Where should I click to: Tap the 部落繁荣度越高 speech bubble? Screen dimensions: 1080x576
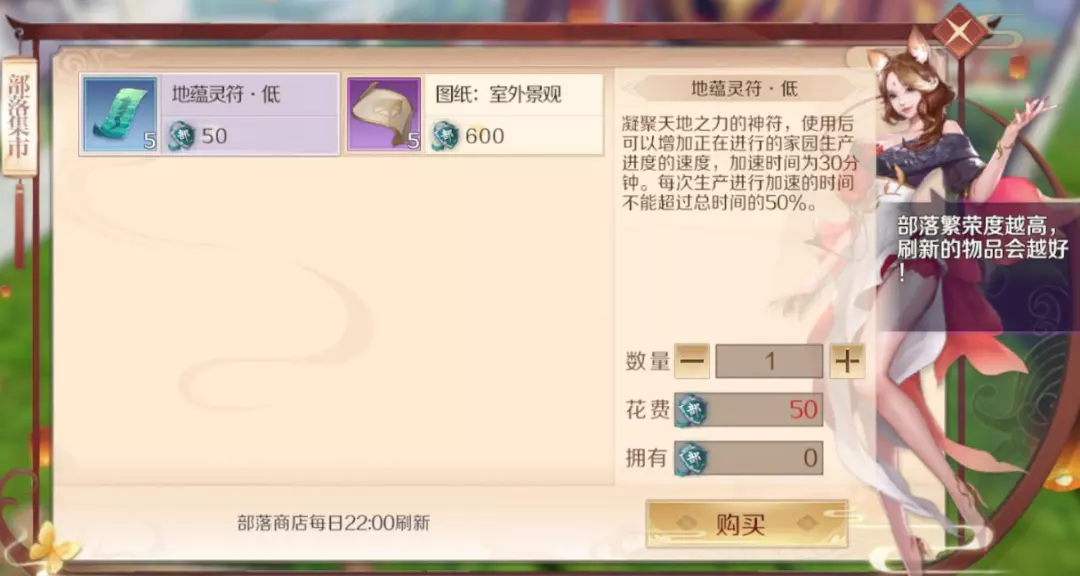[x=978, y=251]
